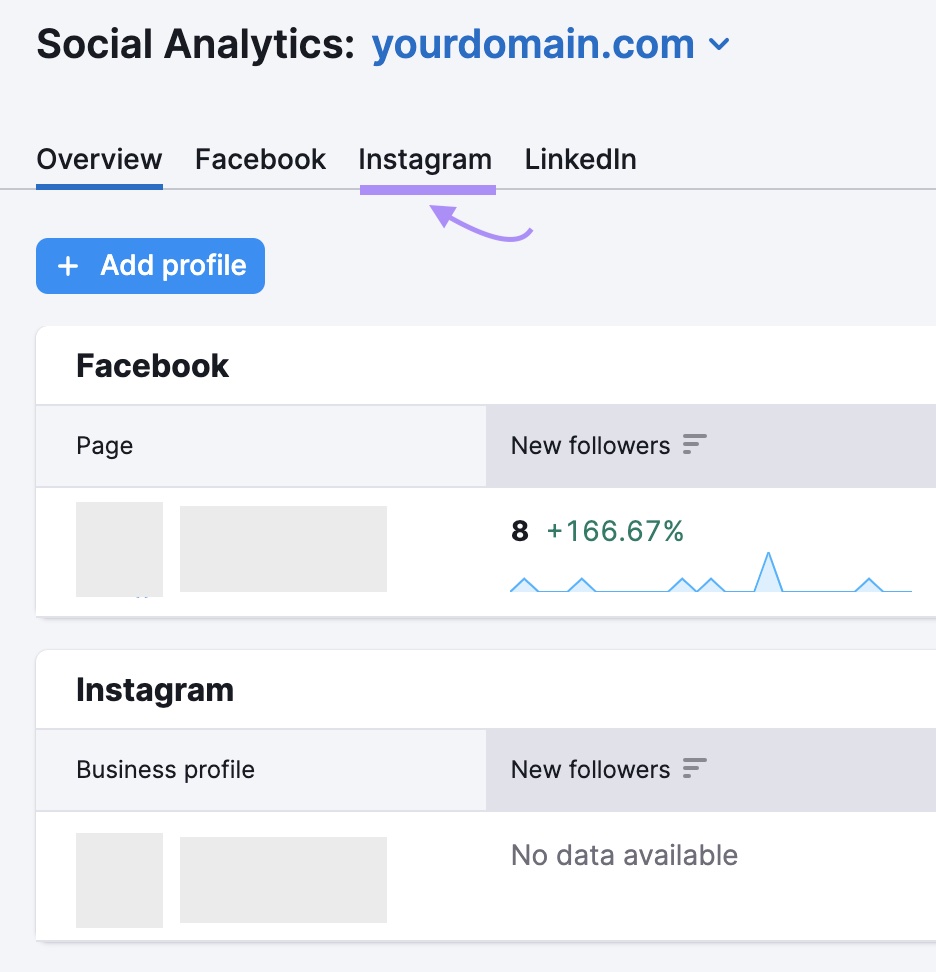Image resolution: width=936 pixels, height=972 pixels.
Task: Open the domain selector next to yourdomain.com
Action: [x=718, y=45]
